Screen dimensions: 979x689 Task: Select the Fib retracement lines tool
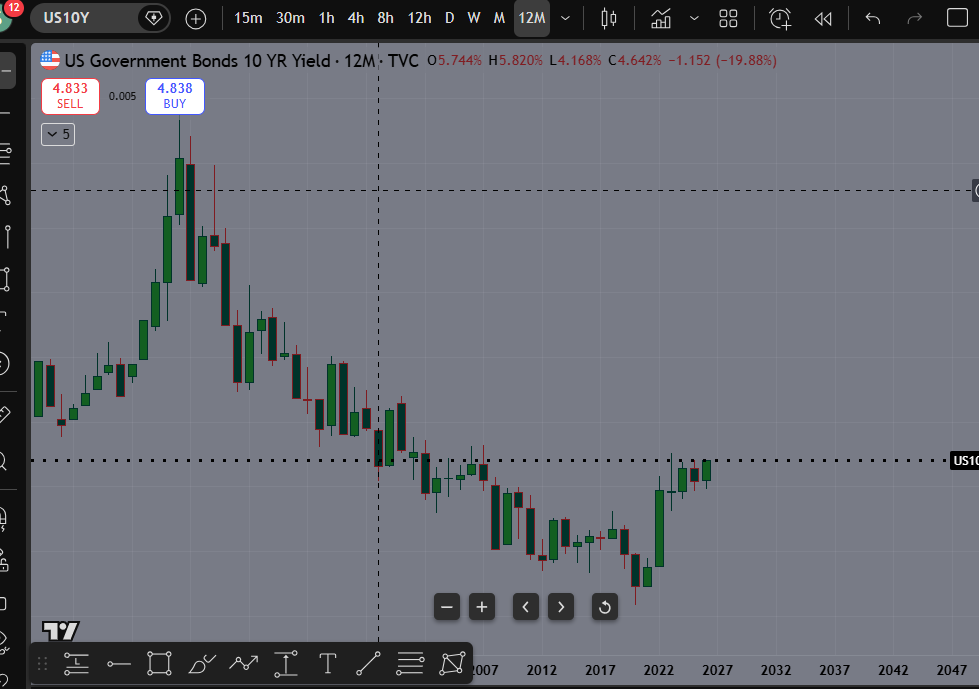coord(410,663)
